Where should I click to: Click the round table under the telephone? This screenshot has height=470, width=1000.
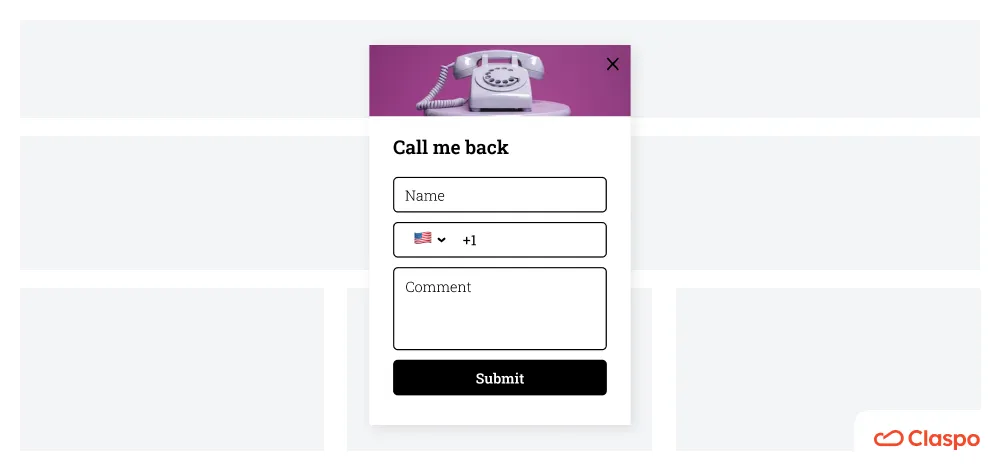[x=498, y=110]
